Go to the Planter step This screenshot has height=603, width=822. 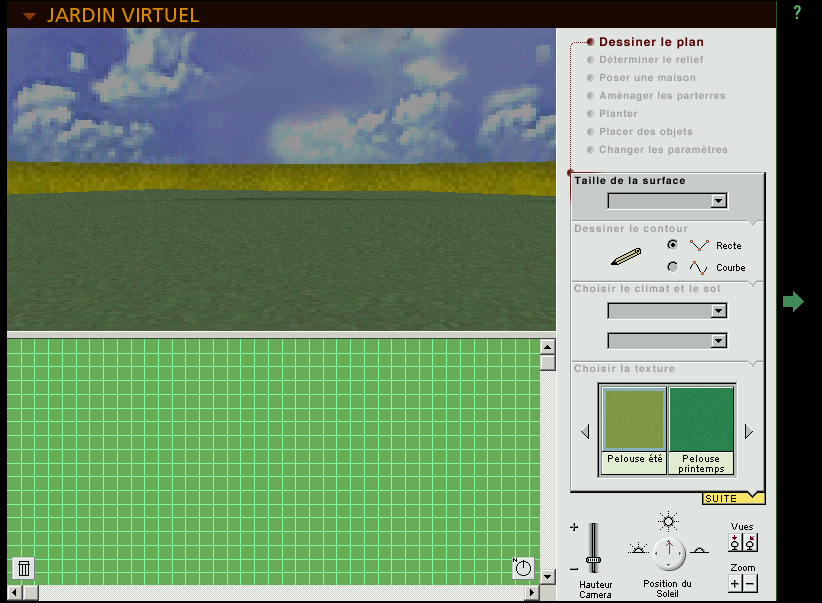coord(618,114)
